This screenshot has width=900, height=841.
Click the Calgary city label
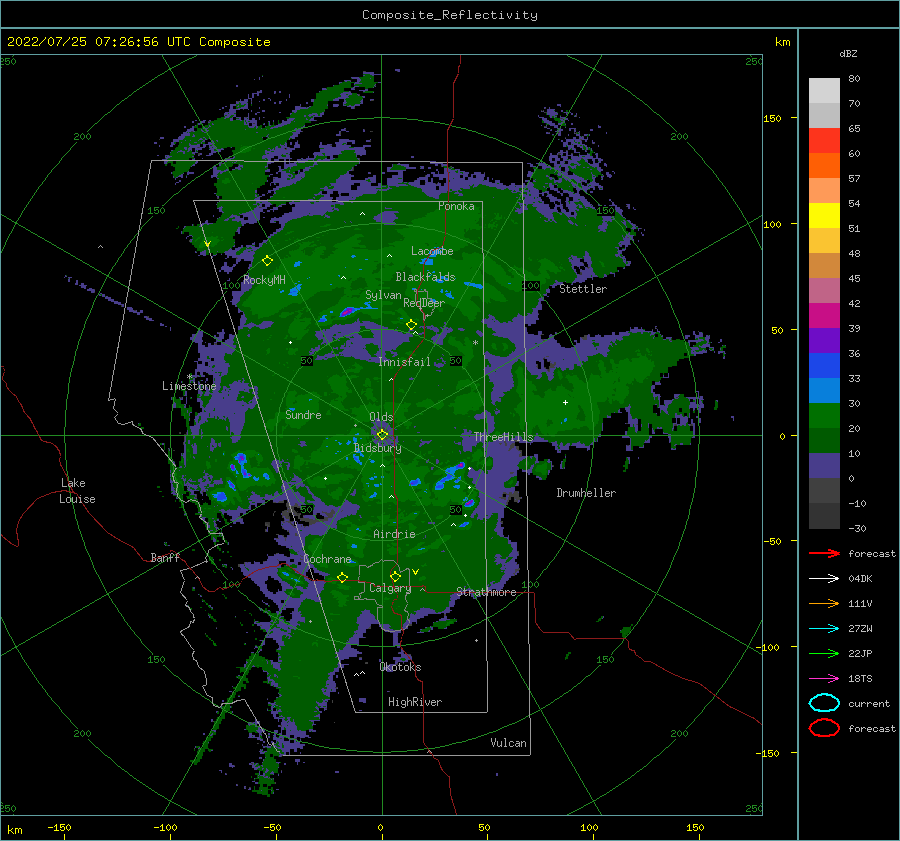click(x=390, y=588)
